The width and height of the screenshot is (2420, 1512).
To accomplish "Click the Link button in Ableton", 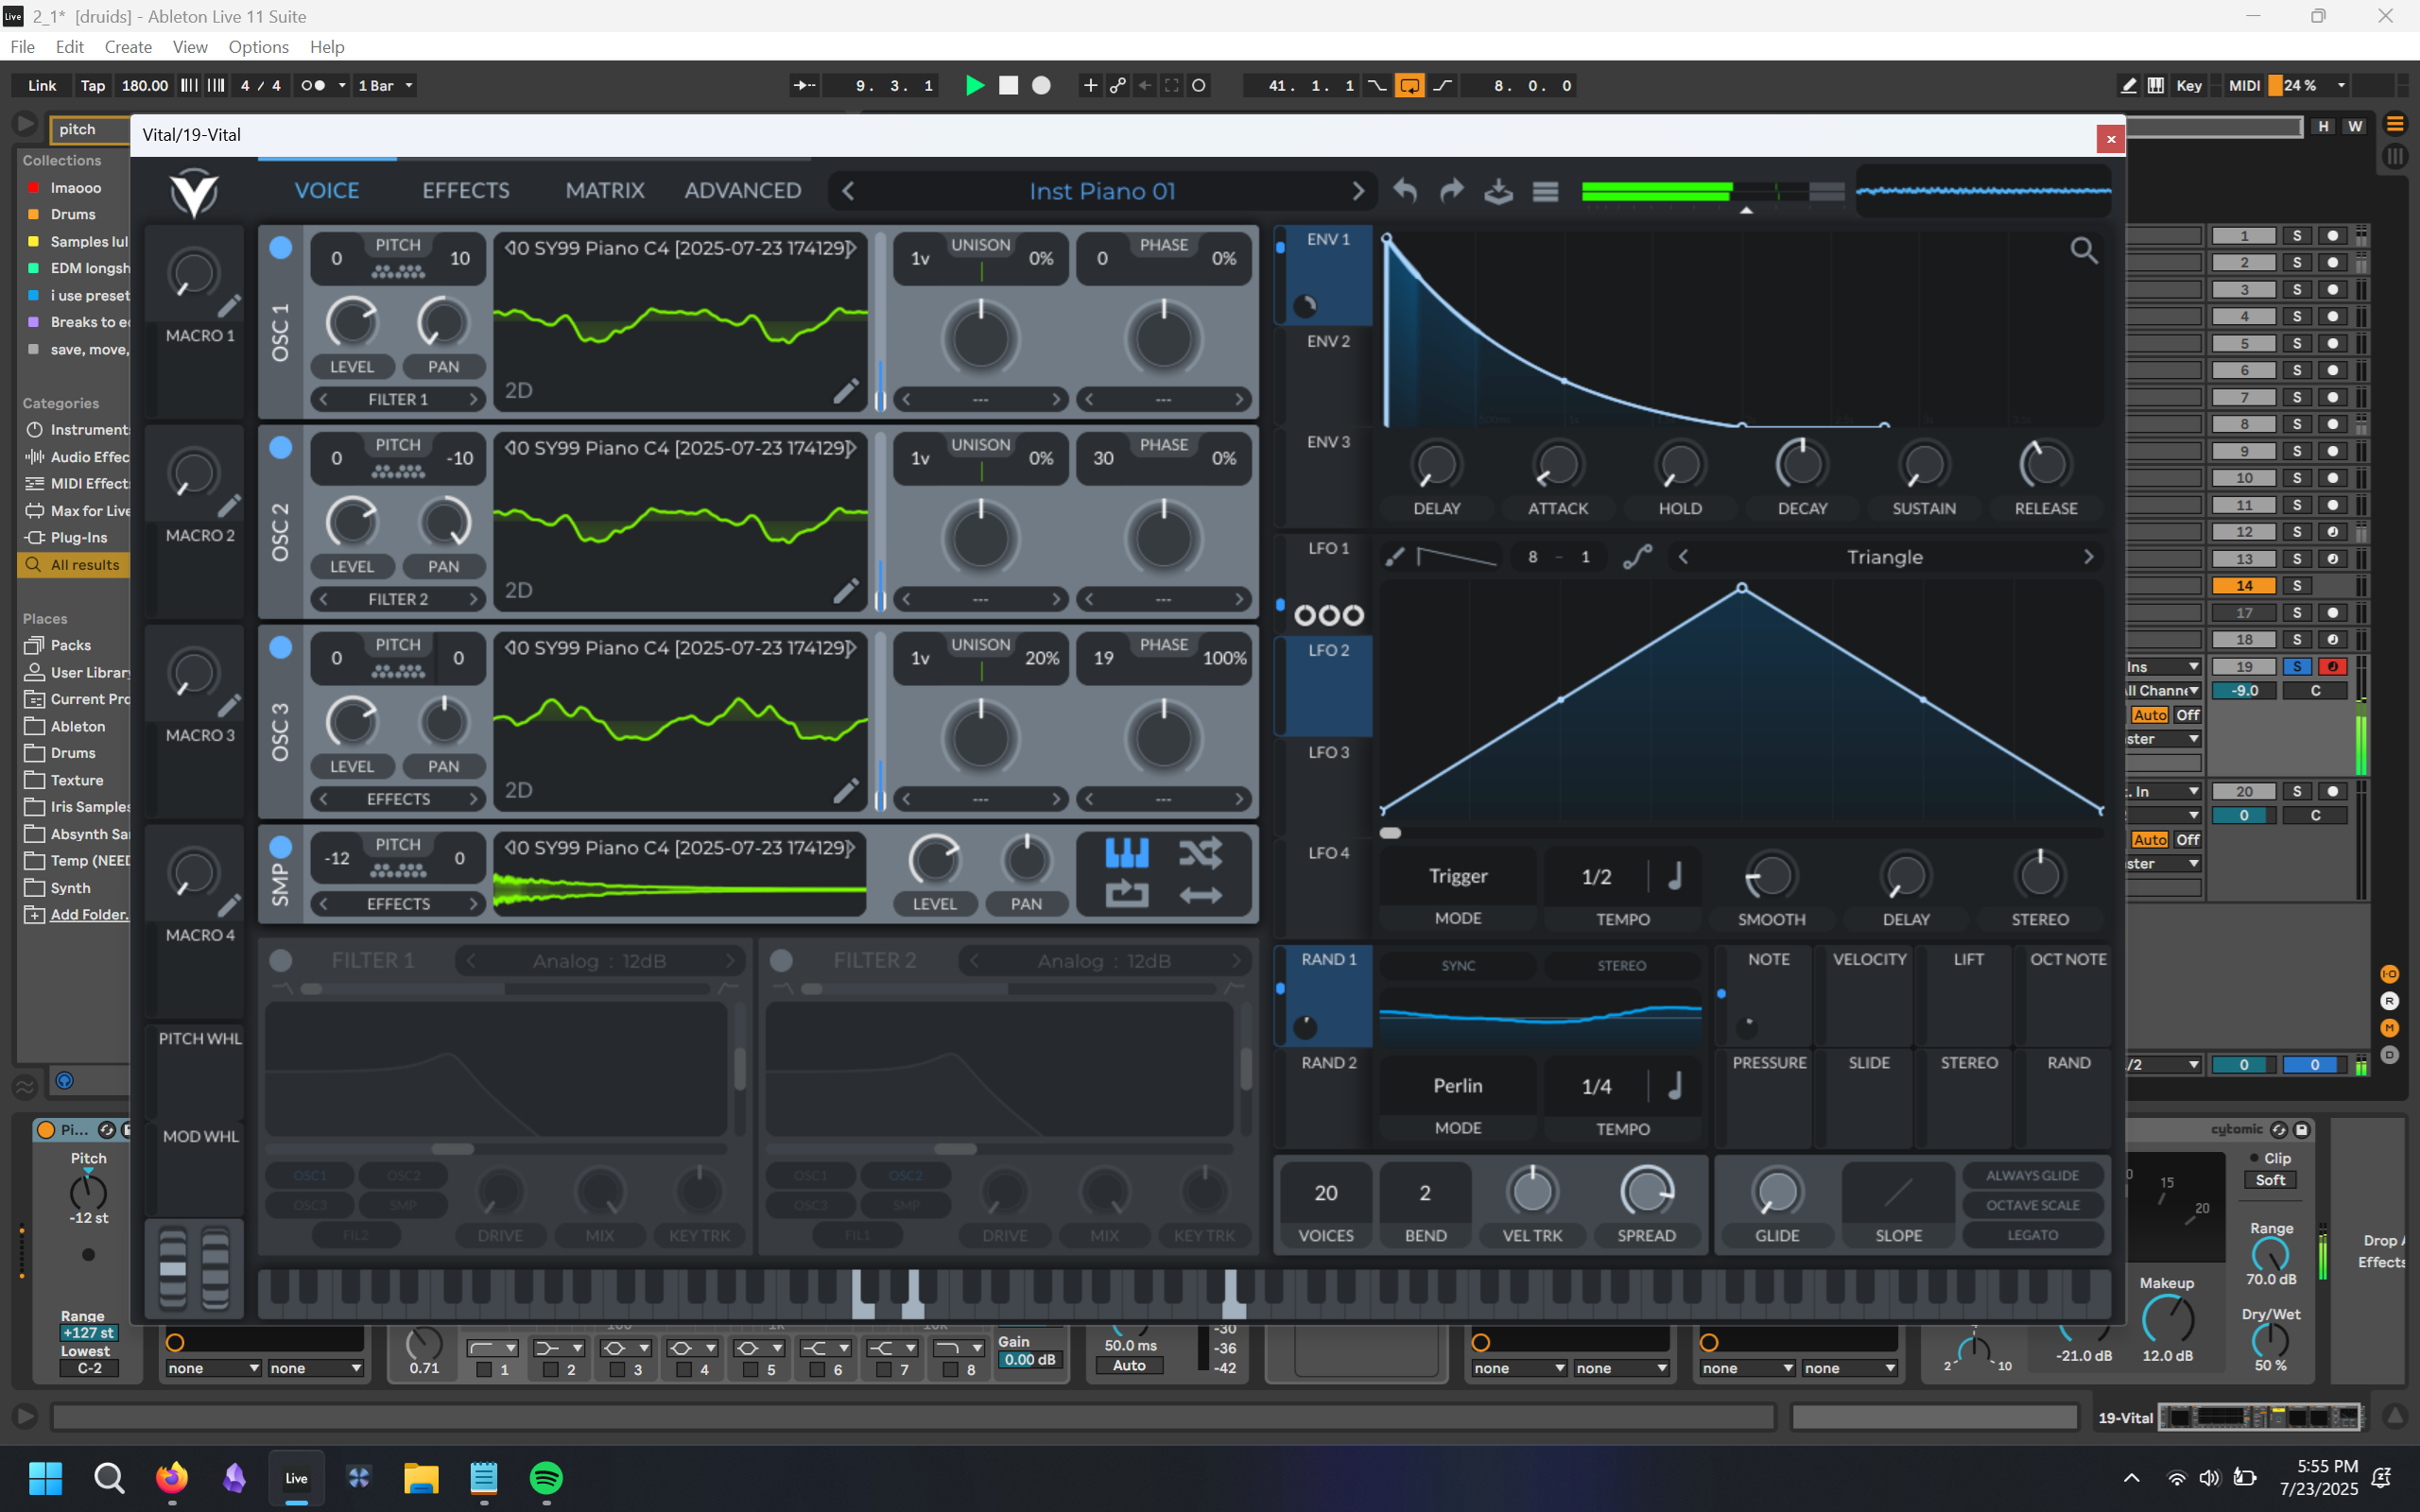I will pyautogui.click(x=42, y=86).
